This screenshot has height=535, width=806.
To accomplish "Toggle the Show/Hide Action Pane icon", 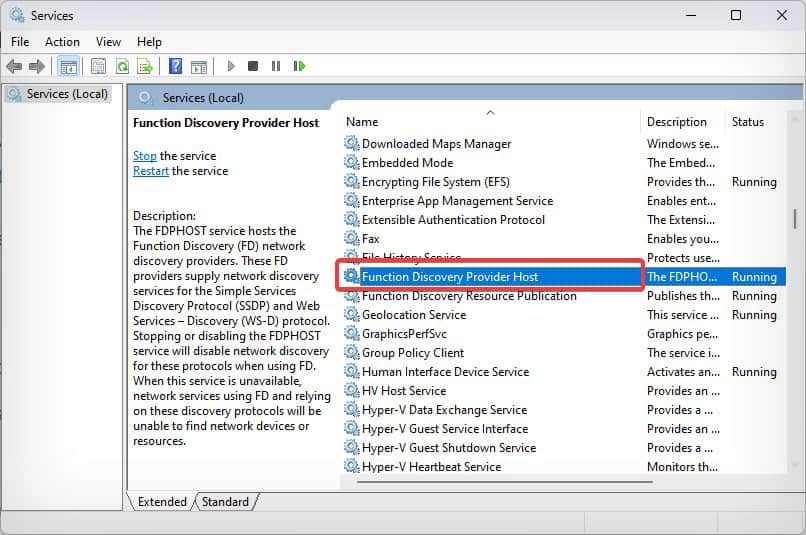I will pyautogui.click(x=198, y=66).
